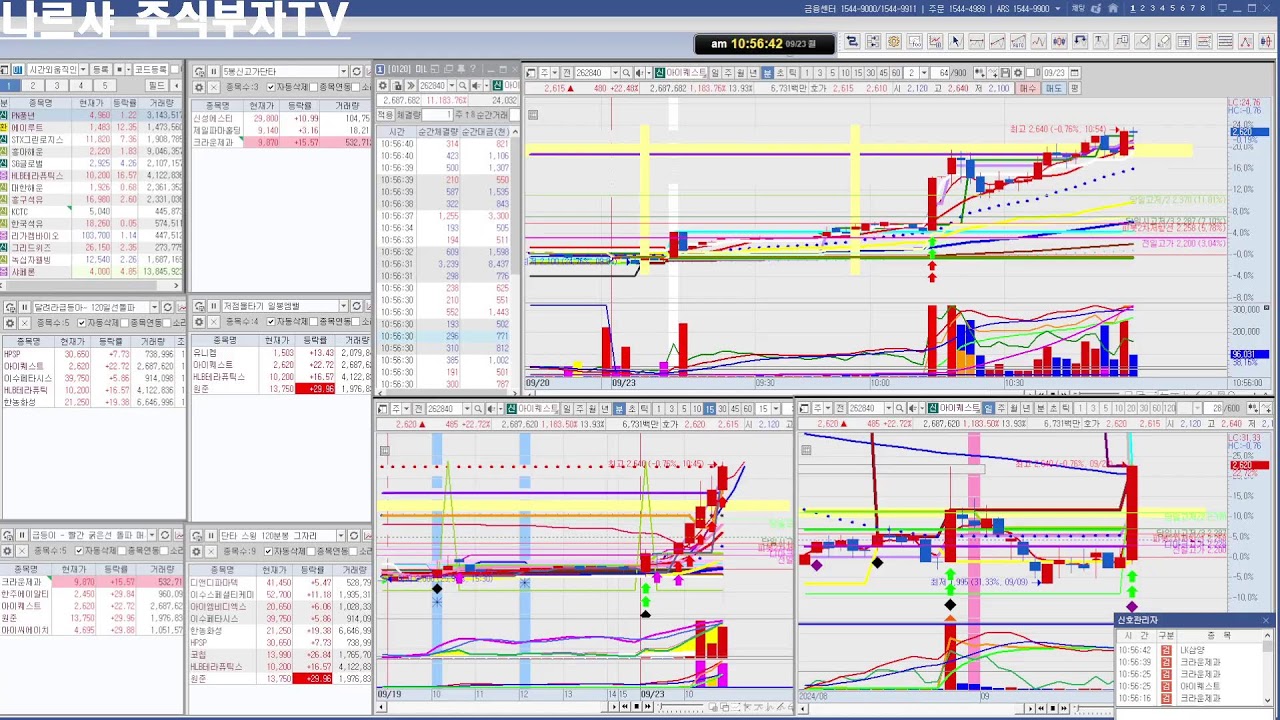Click the swap arrows icon beside the clock
This screenshot has height=720, width=1280.
tap(853, 41)
